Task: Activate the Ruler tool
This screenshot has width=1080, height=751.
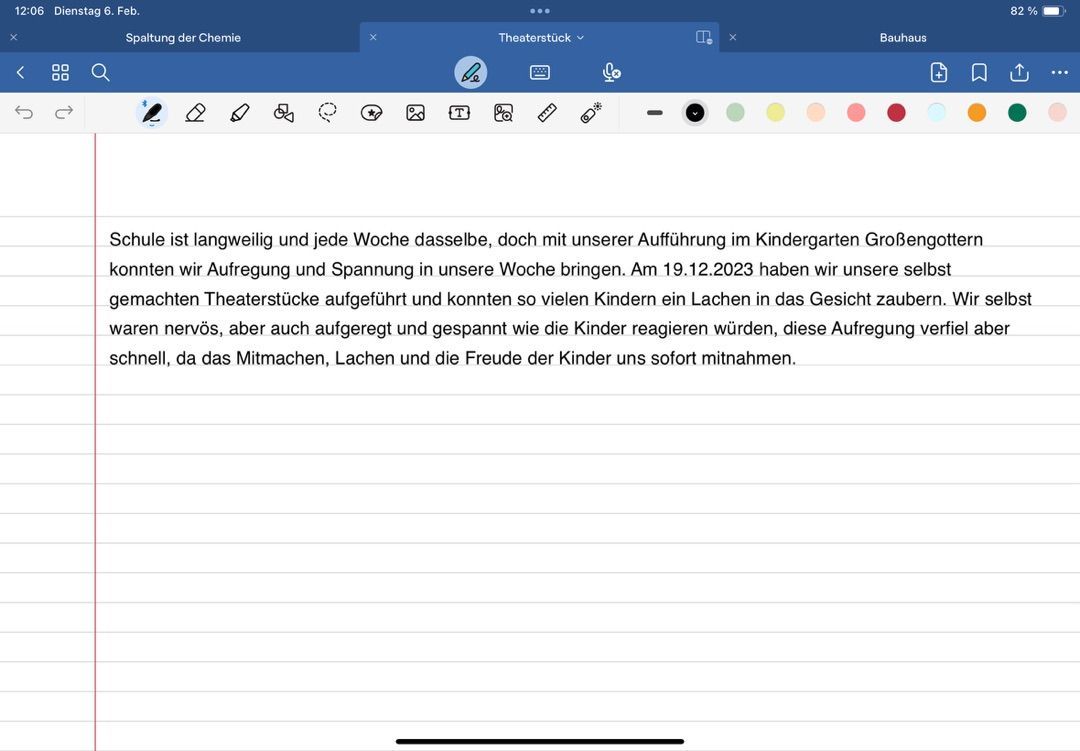Action: 547,113
